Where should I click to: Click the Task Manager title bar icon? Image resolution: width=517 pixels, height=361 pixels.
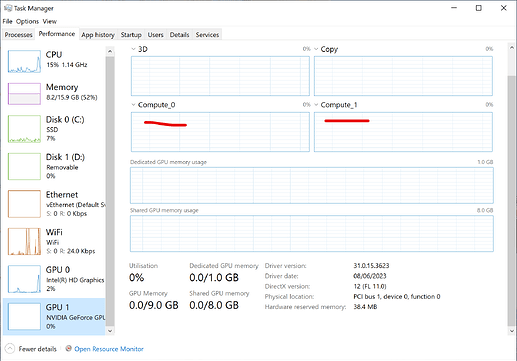(8, 8)
